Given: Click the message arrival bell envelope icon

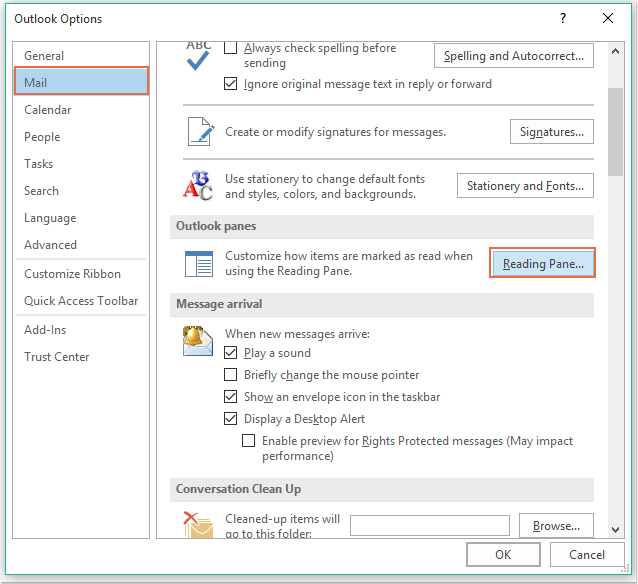Looking at the screenshot, I should tap(198, 340).
